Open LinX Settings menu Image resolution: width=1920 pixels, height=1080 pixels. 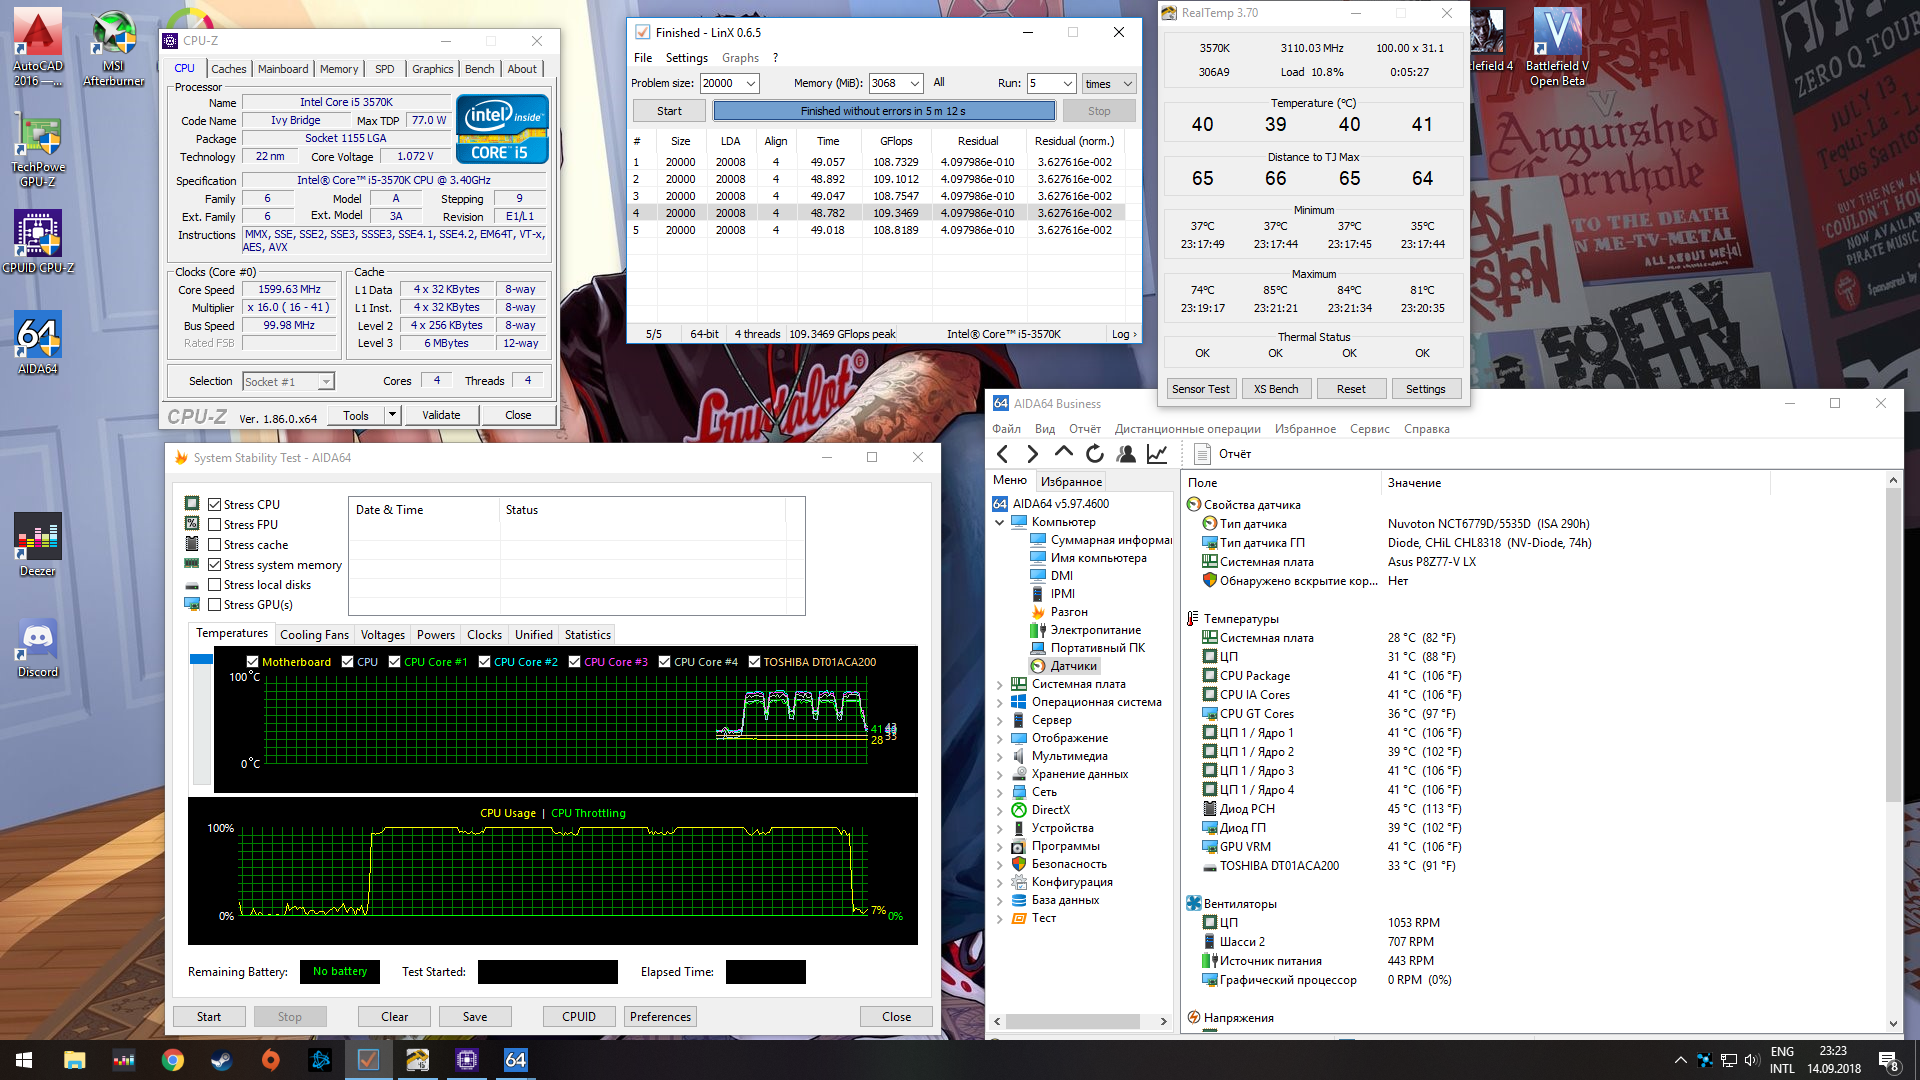(x=686, y=58)
